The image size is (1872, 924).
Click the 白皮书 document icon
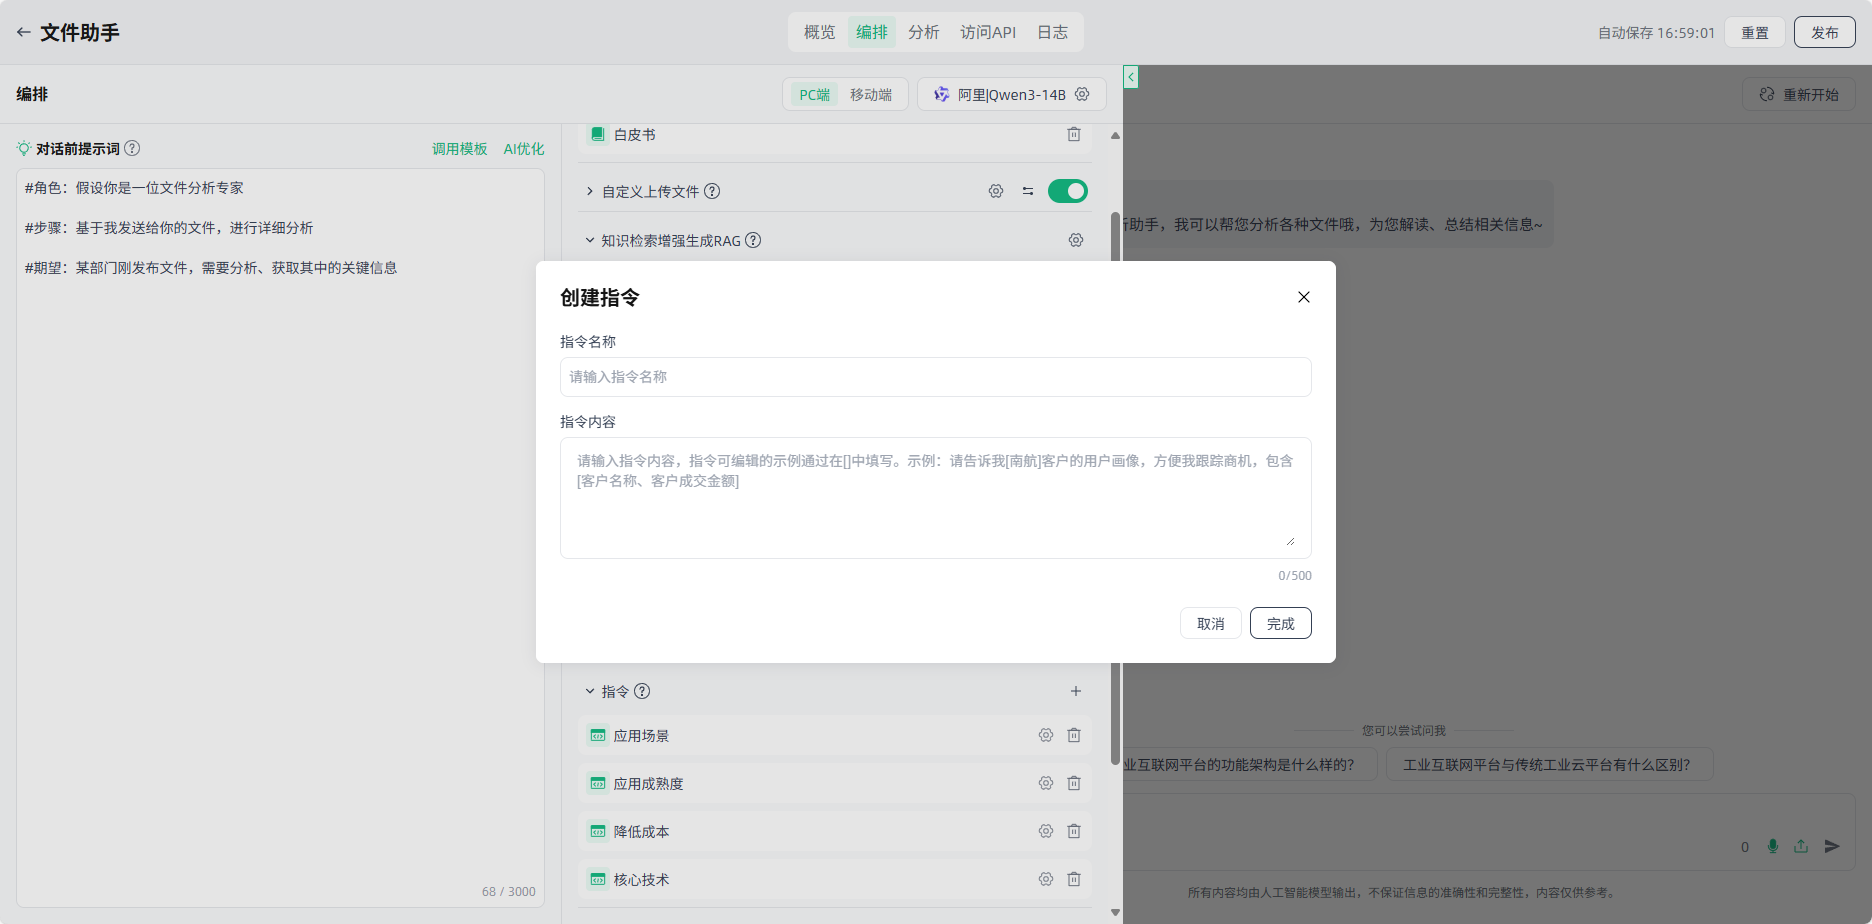(x=597, y=134)
